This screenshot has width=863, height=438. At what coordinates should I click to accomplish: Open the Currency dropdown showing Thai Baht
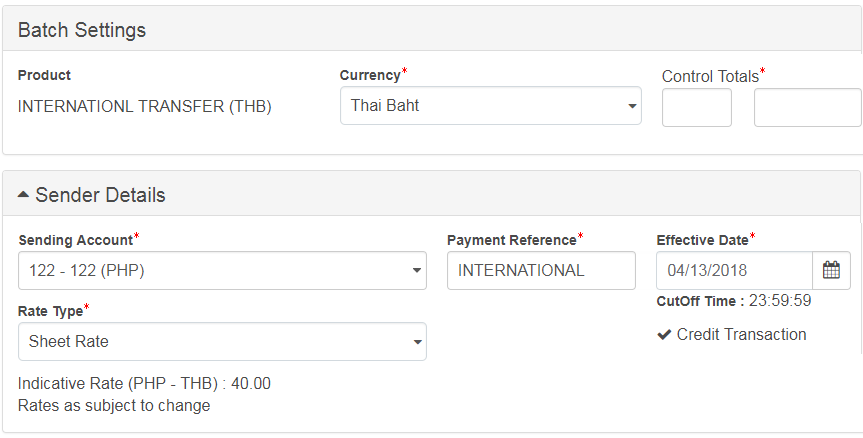click(x=490, y=105)
